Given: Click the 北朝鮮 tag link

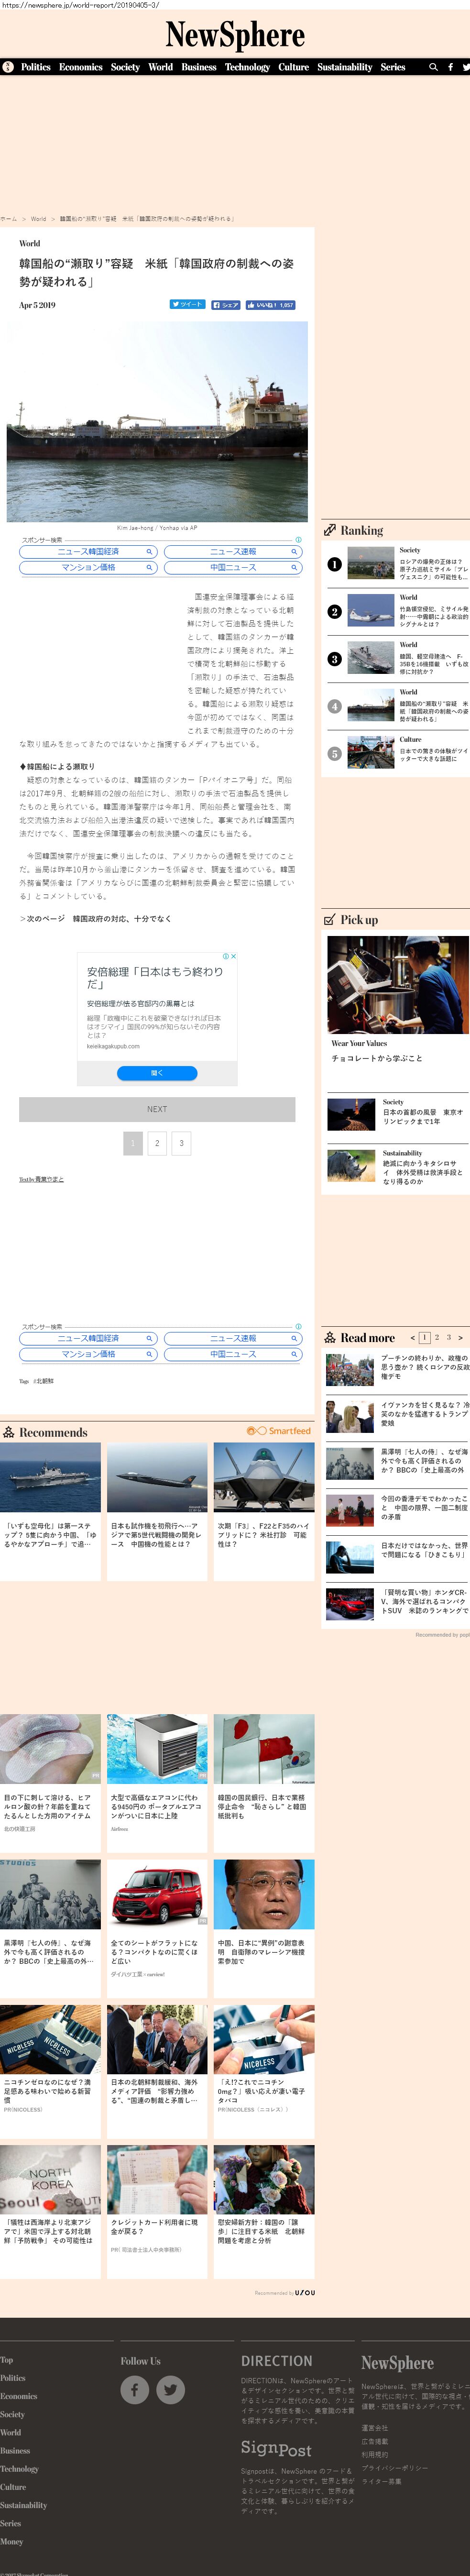Looking at the screenshot, I should point(44,1381).
